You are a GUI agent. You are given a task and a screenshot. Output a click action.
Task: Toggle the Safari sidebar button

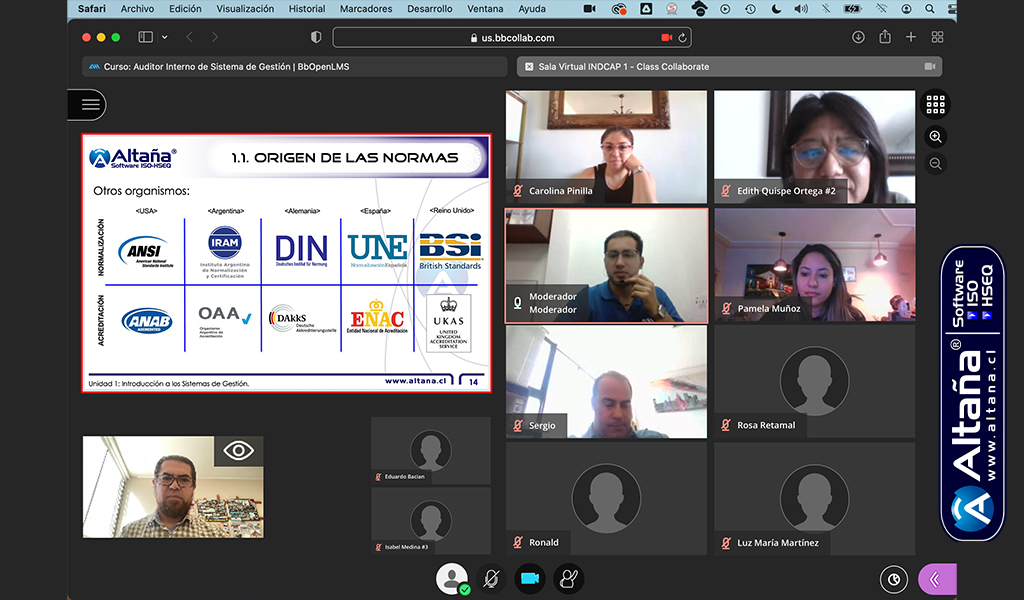[146, 37]
